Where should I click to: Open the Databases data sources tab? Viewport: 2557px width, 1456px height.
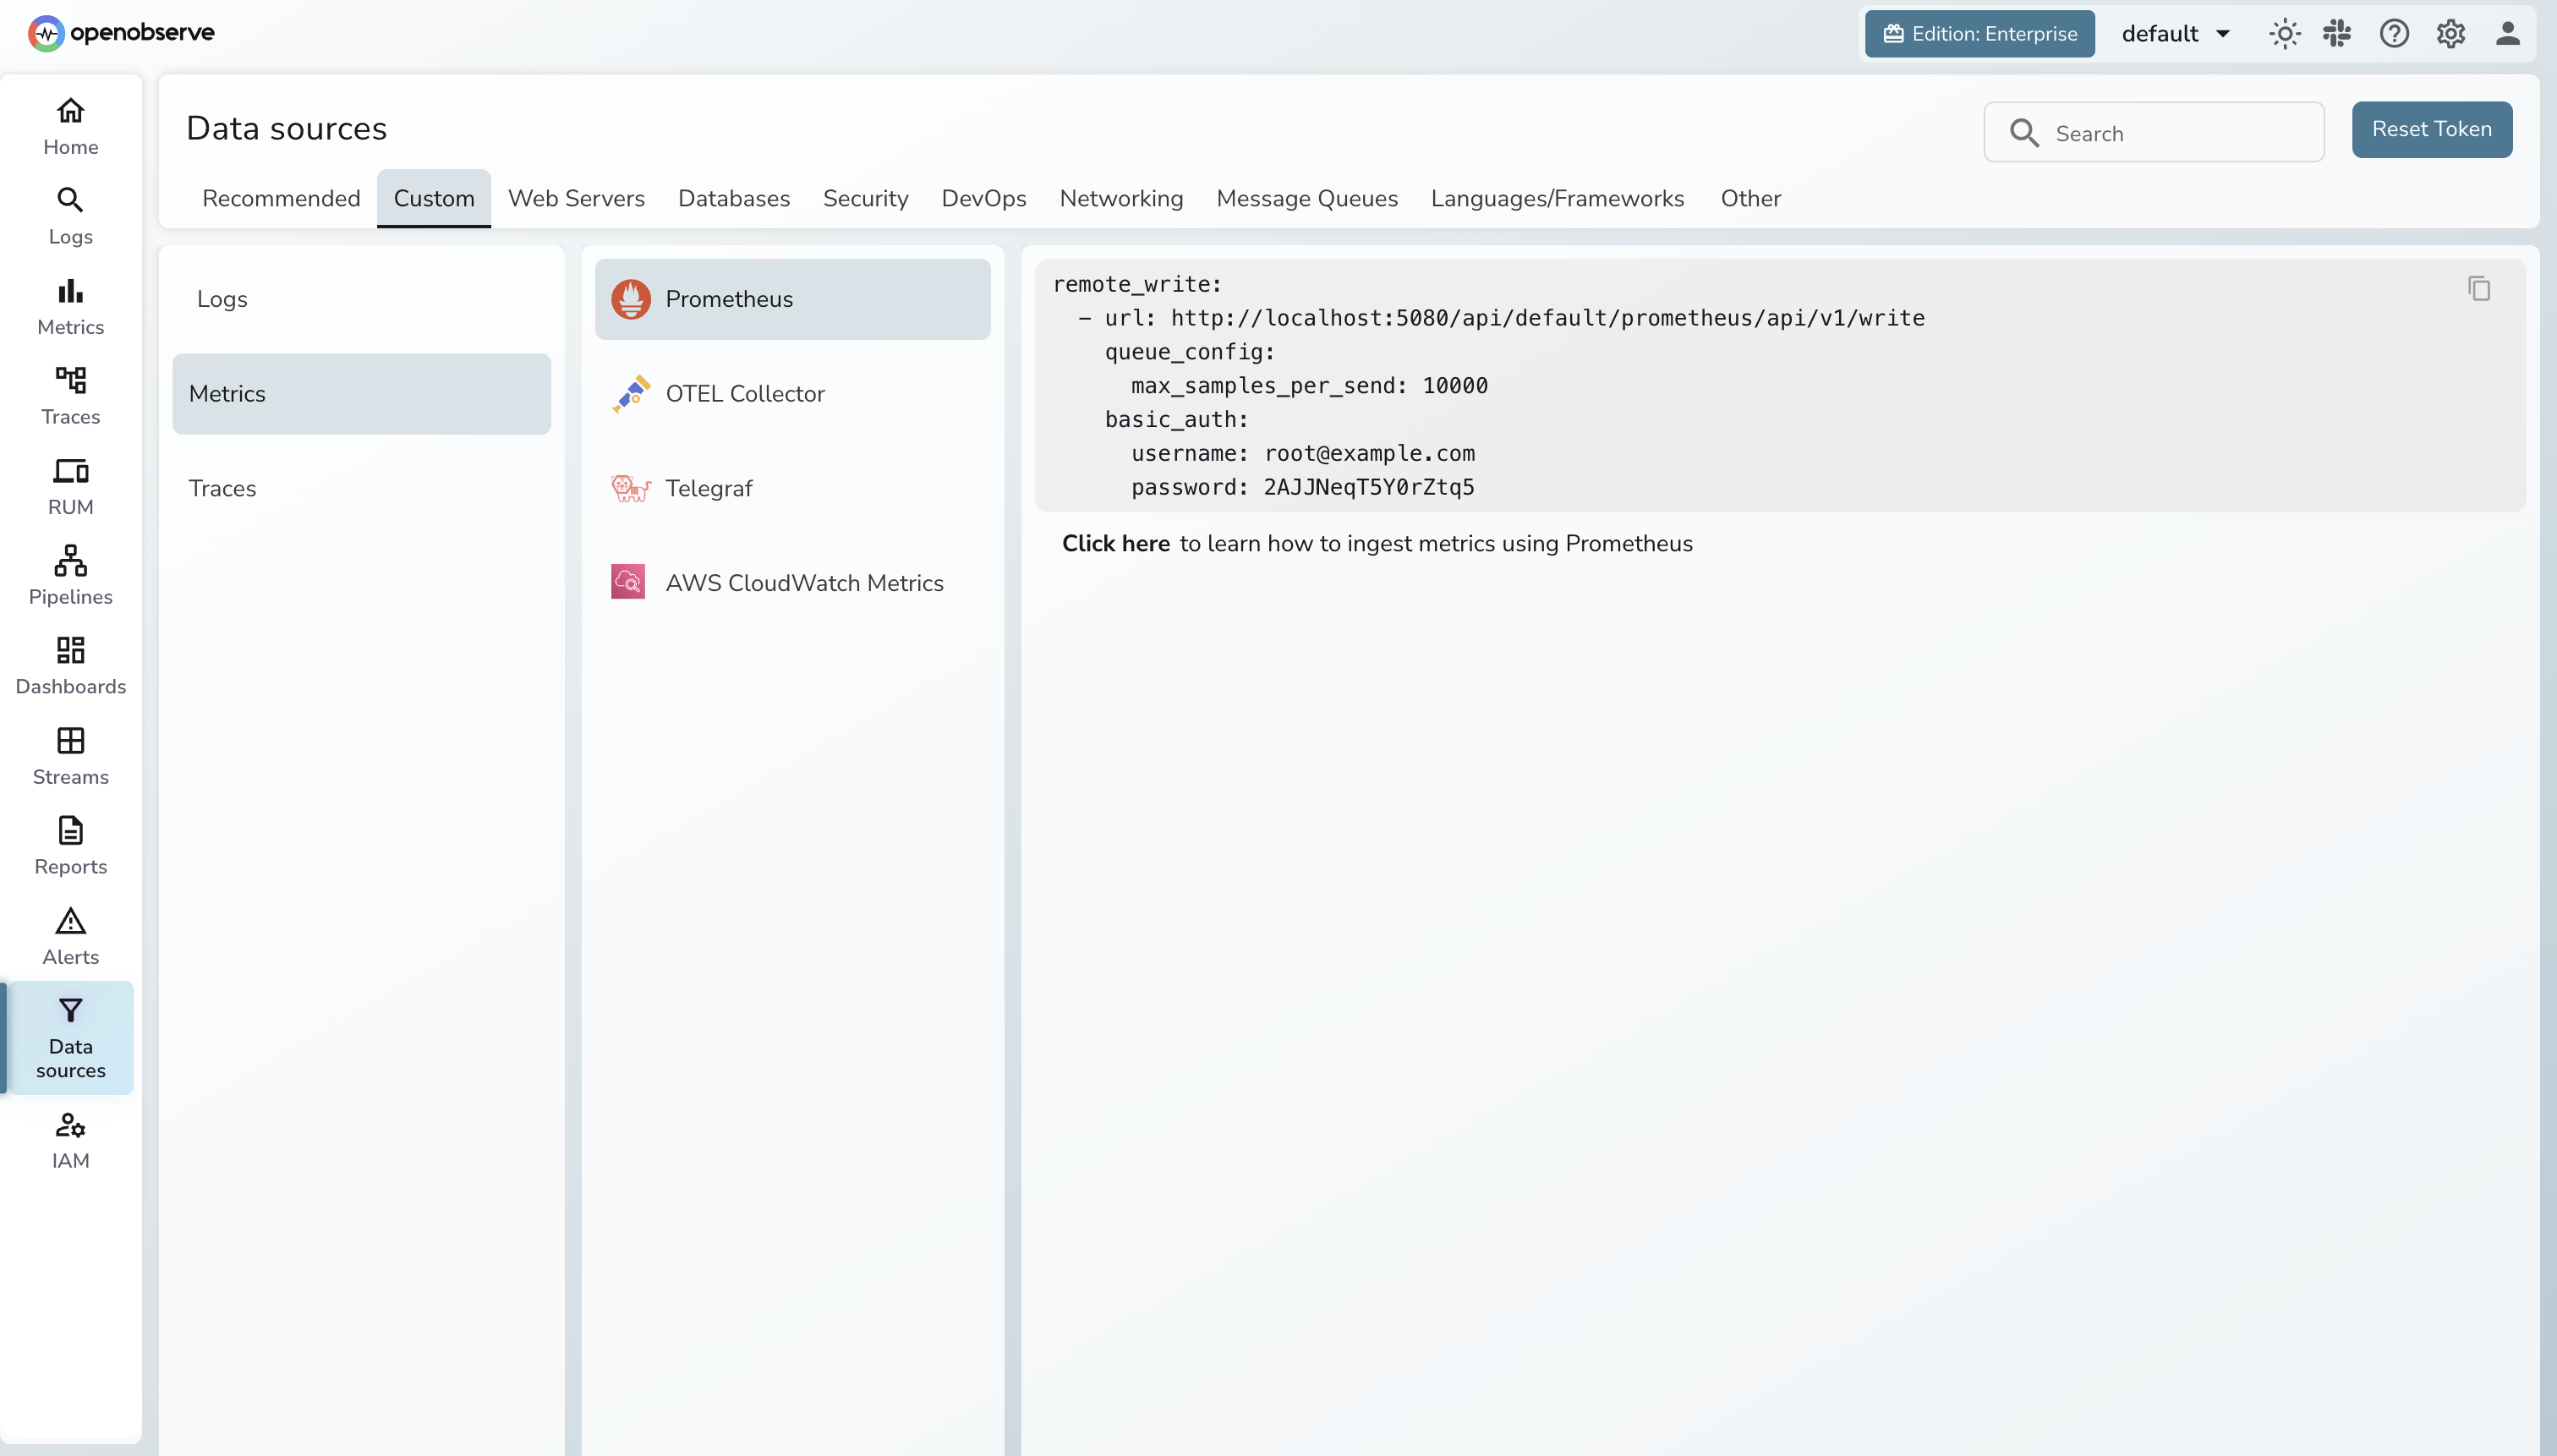coord(733,198)
